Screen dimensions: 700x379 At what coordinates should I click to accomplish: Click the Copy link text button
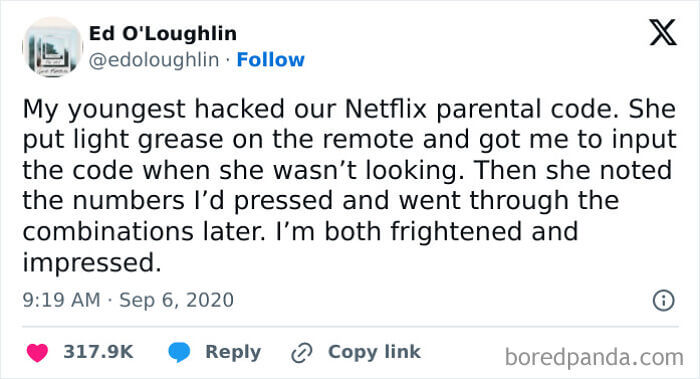(x=374, y=352)
